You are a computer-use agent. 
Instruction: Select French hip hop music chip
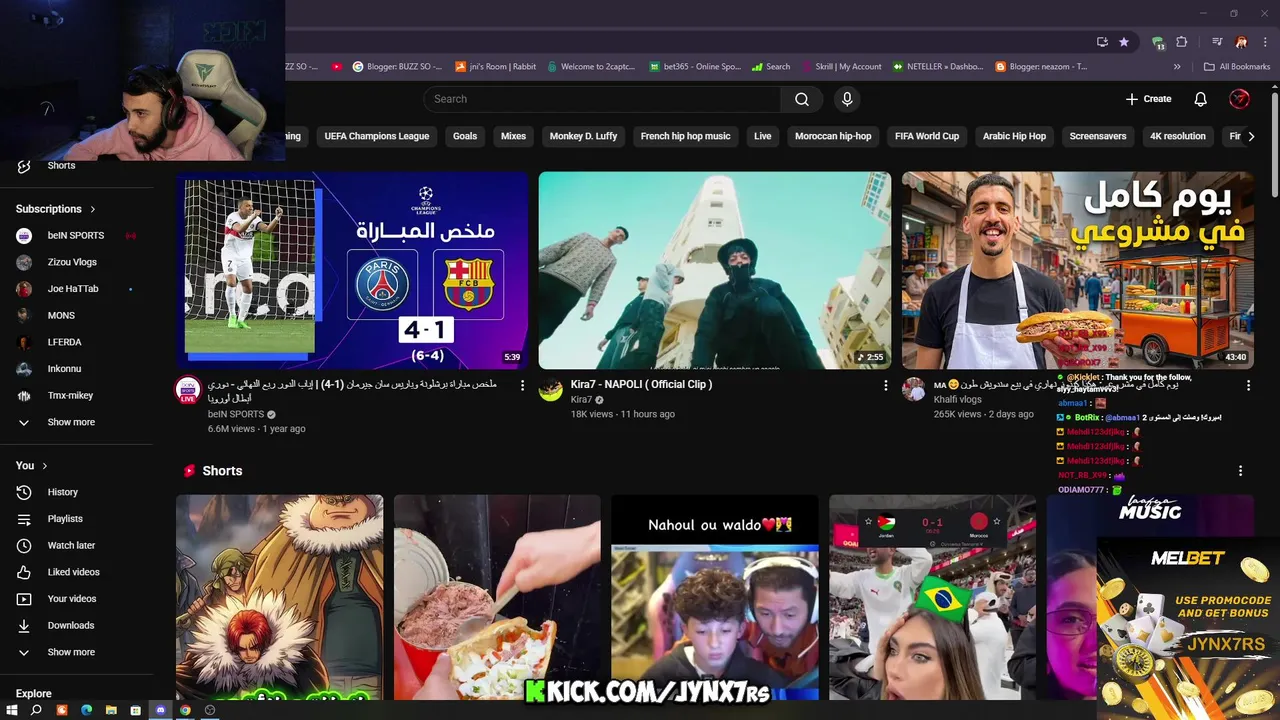pos(686,136)
